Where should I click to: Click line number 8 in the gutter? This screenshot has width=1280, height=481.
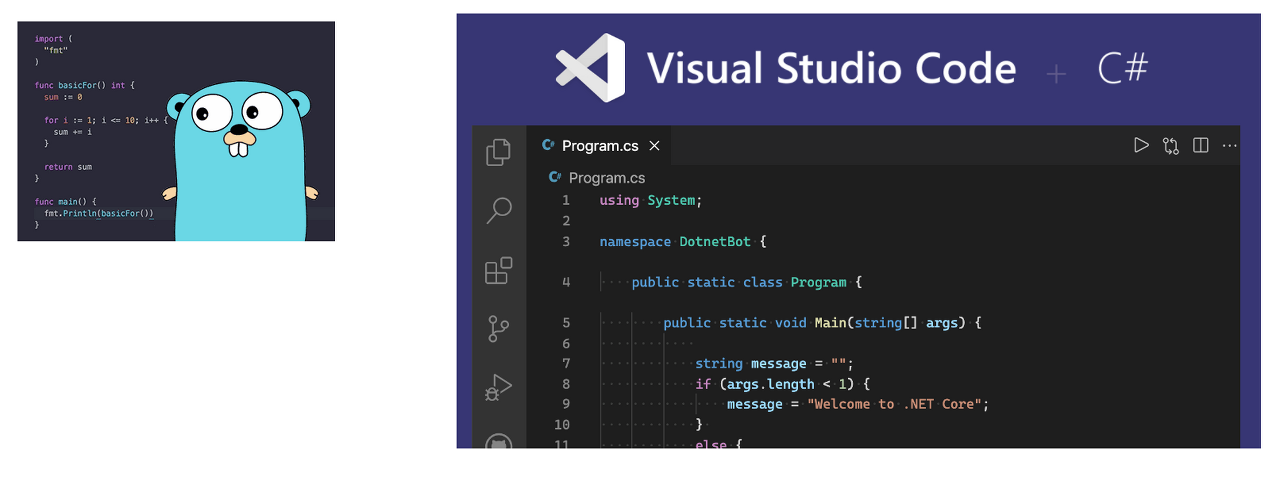566,384
